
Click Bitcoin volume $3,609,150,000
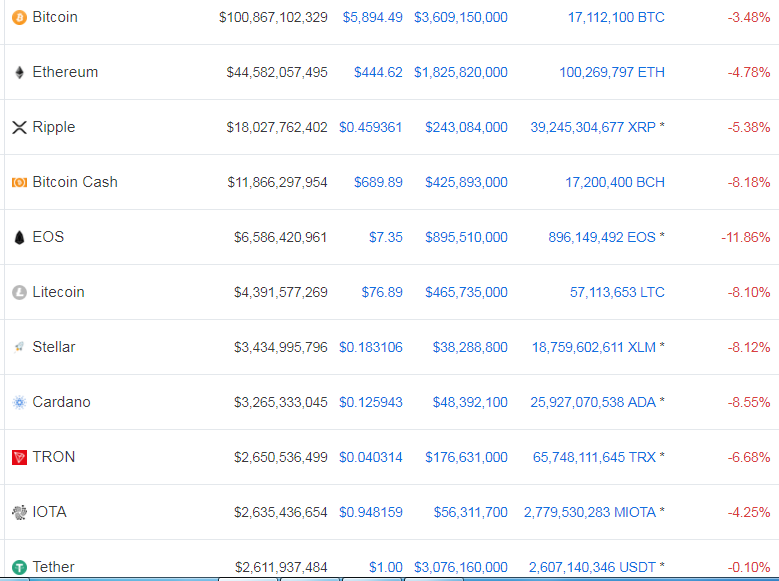(461, 17)
